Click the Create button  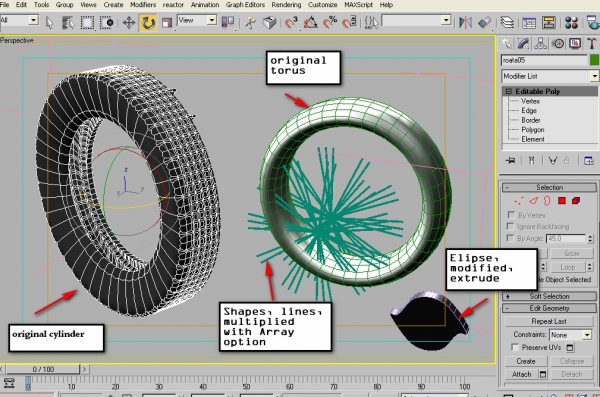coord(526,361)
